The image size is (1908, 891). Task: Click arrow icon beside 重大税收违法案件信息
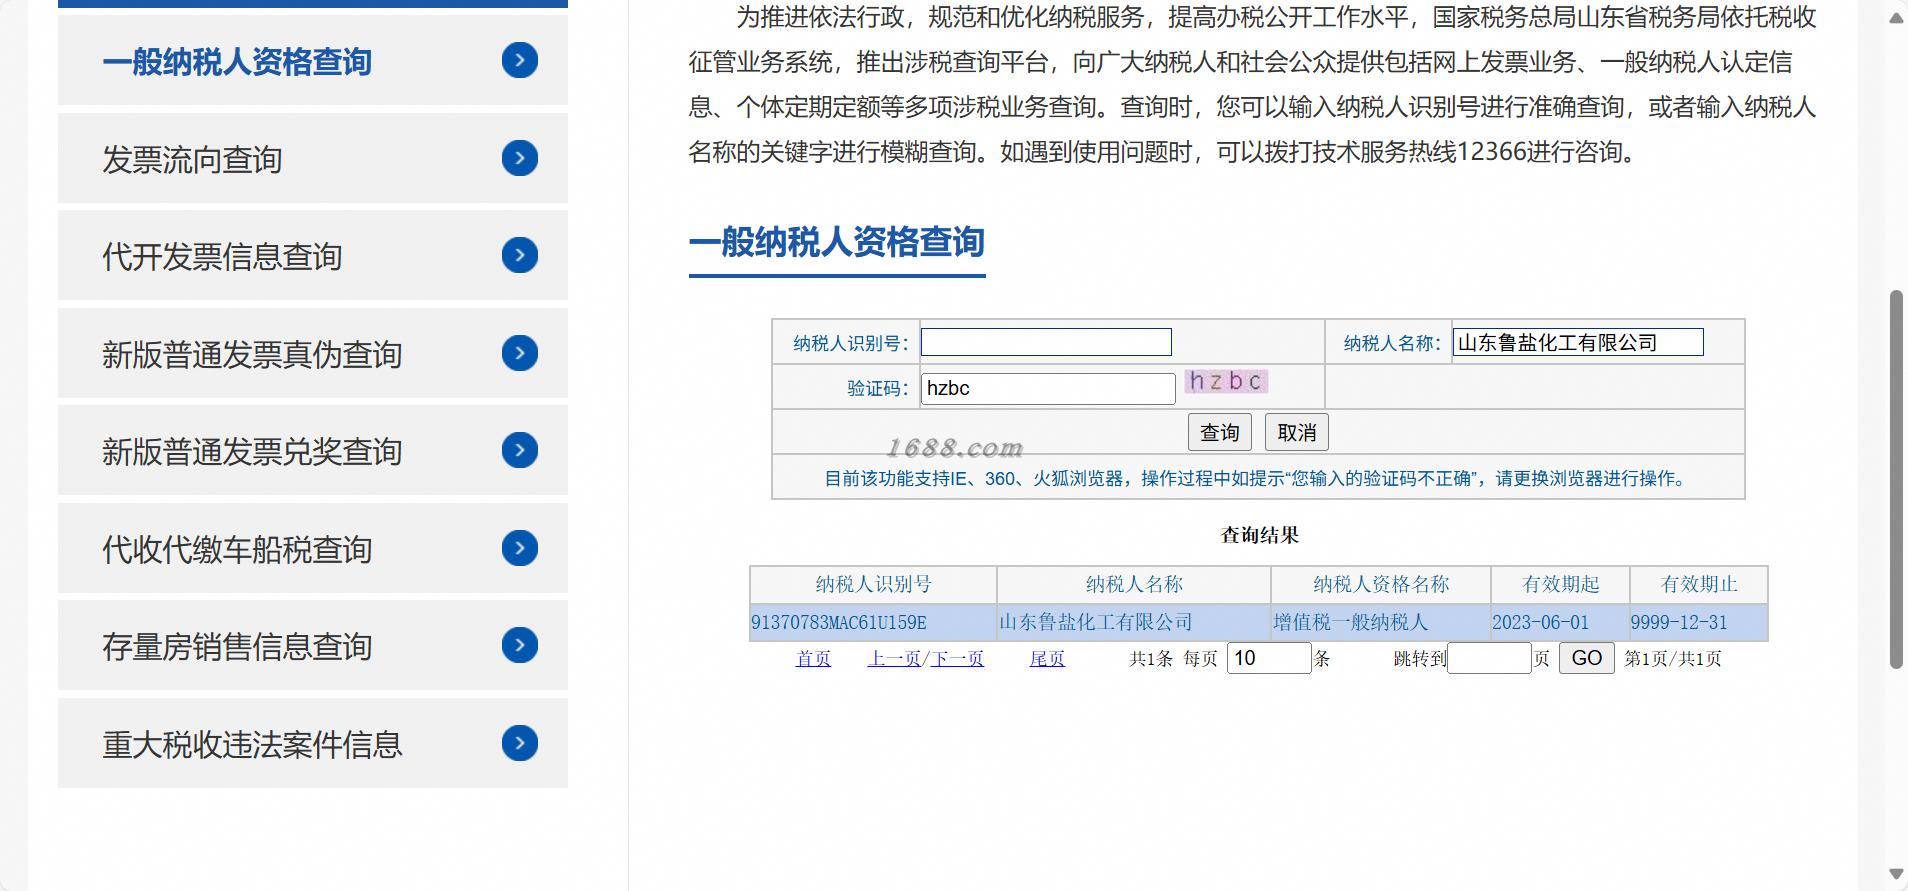point(520,743)
